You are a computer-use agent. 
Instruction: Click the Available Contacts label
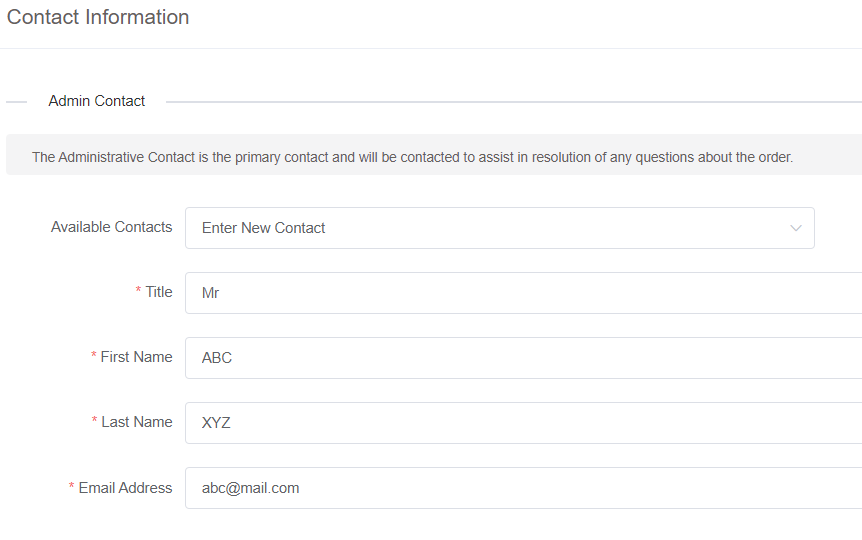[111, 227]
